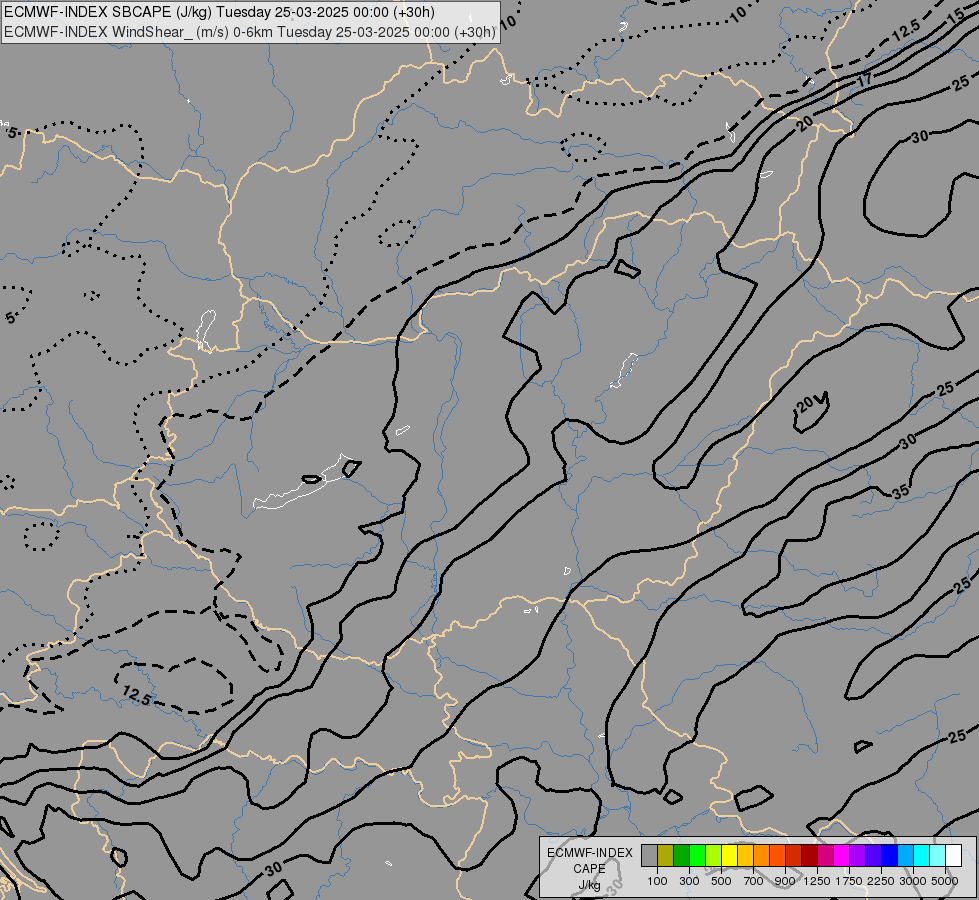The width and height of the screenshot is (979, 900).
Task: Click the legend value 3000
Action: click(x=913, y=881)
